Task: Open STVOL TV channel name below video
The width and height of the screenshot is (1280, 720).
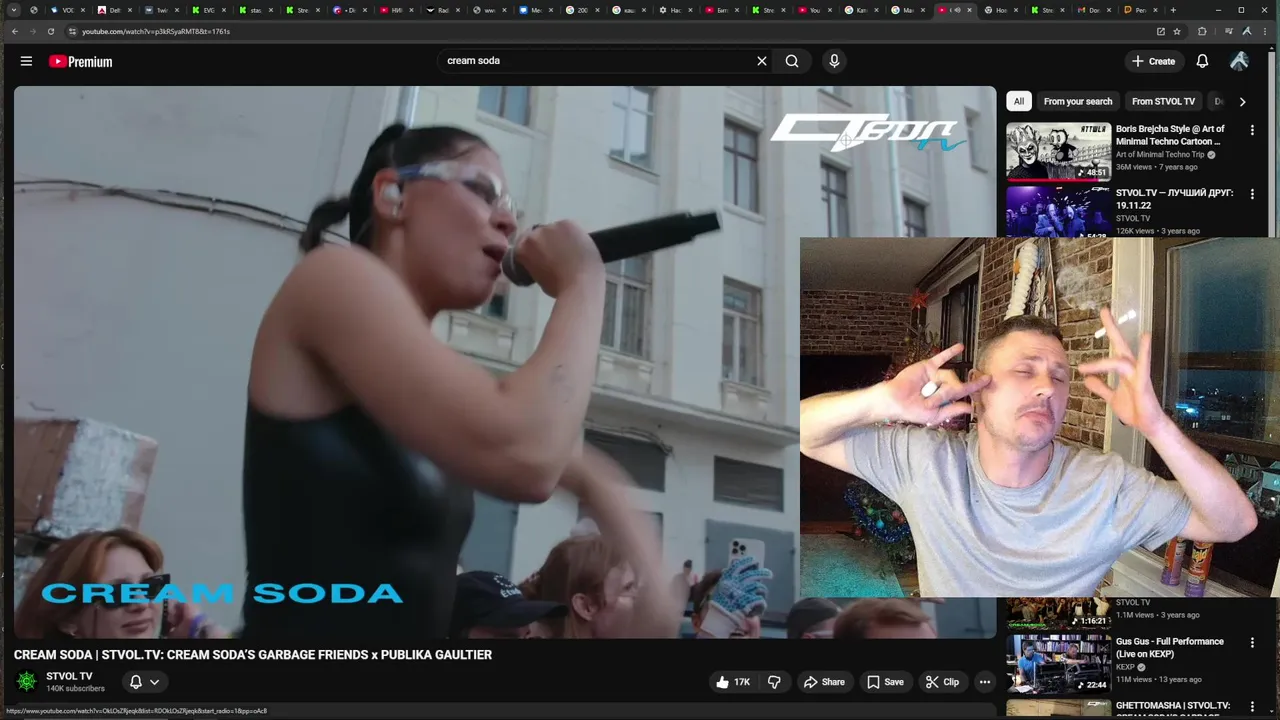Action: coord(69,676)
